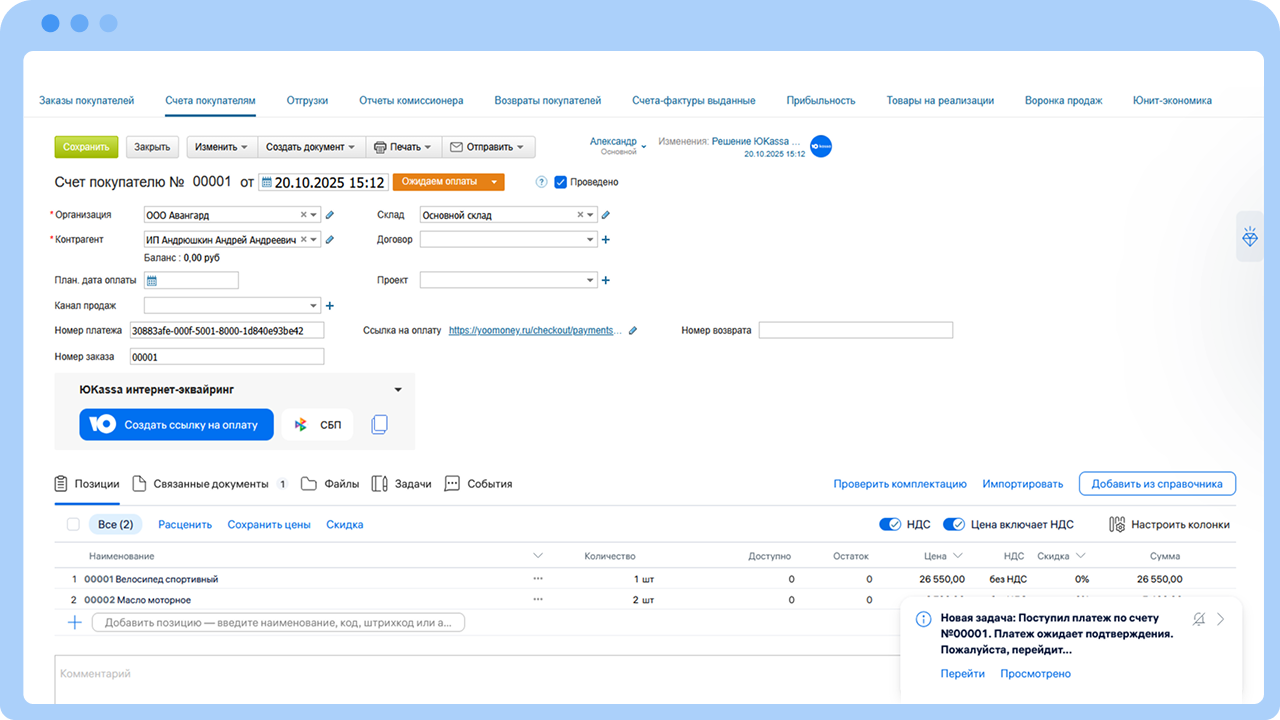Screen dimensions: 1280x720
Task: Add a new Проект with the plus icon
Action: [x=606, y=281]
